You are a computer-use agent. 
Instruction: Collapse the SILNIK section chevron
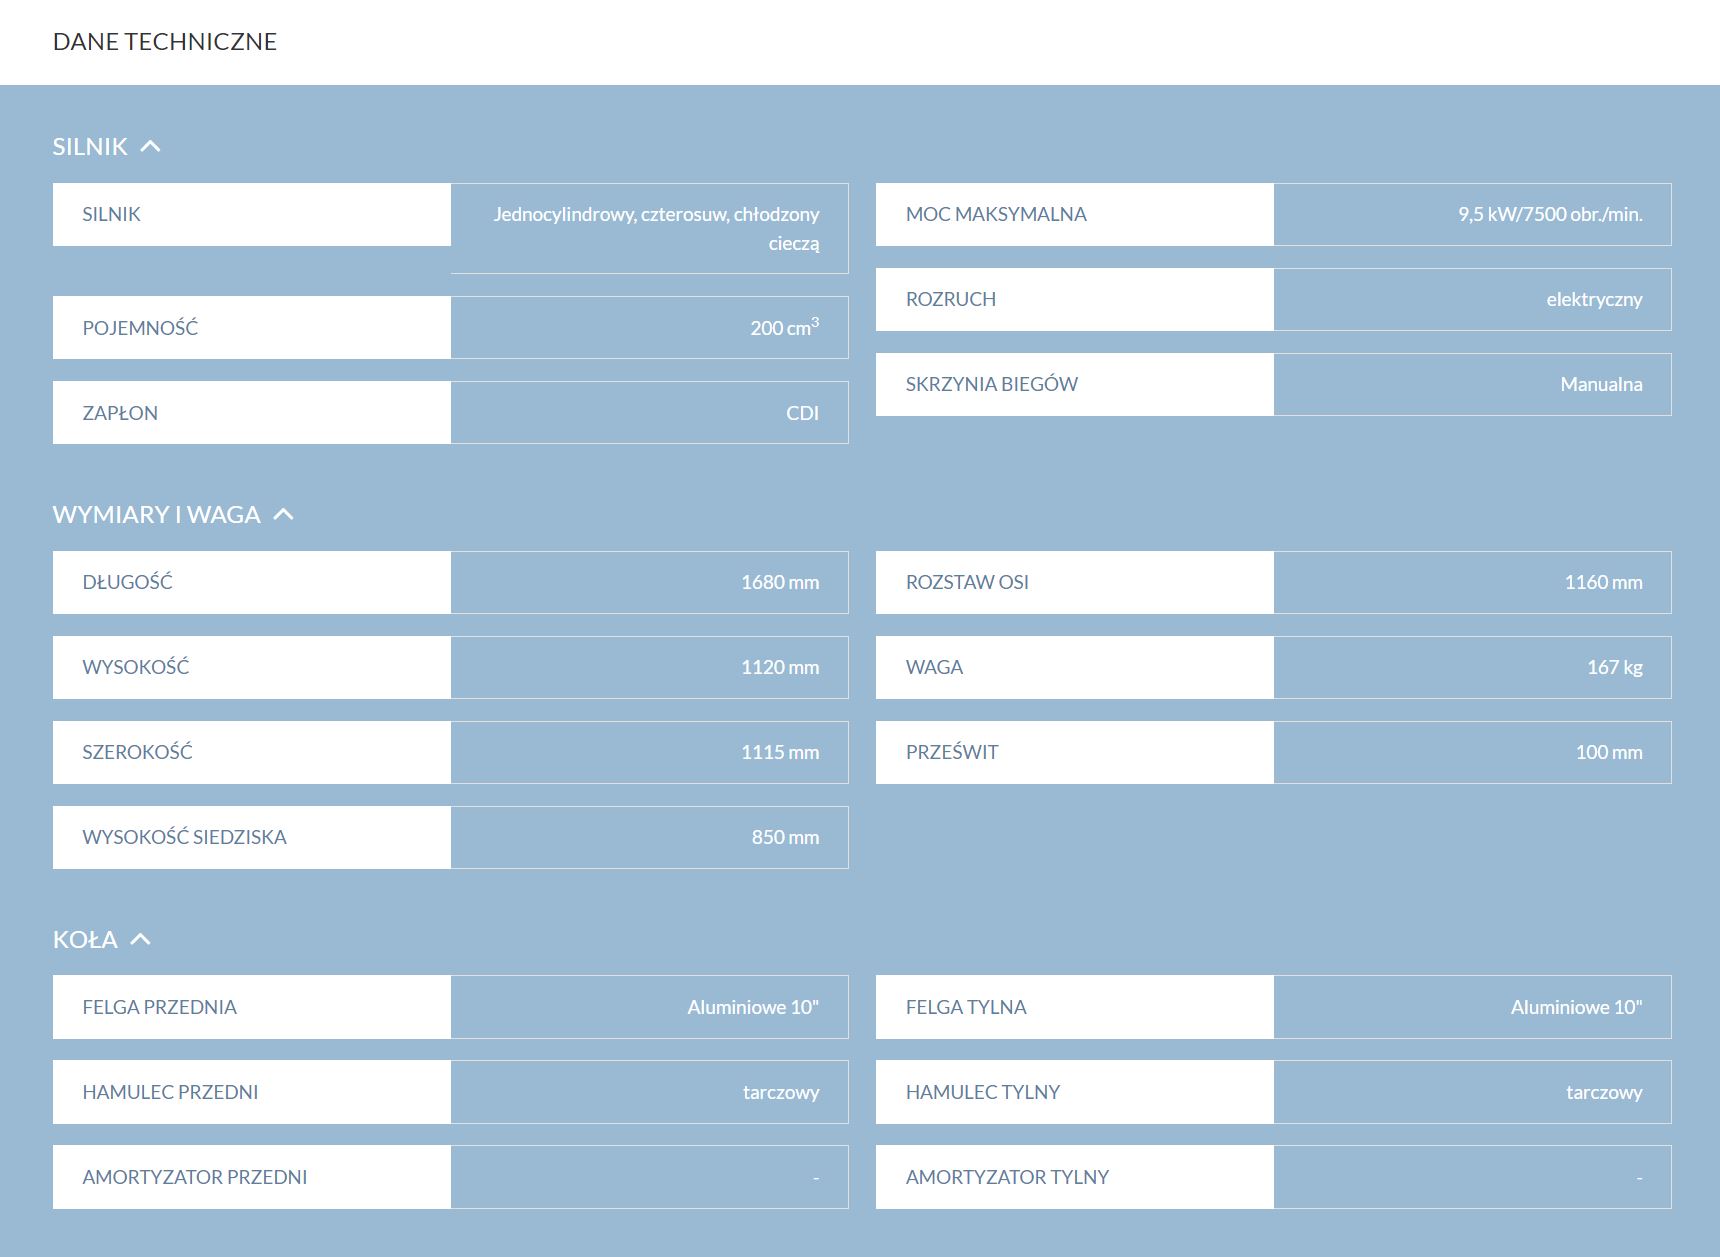click(x=150, y=147)
